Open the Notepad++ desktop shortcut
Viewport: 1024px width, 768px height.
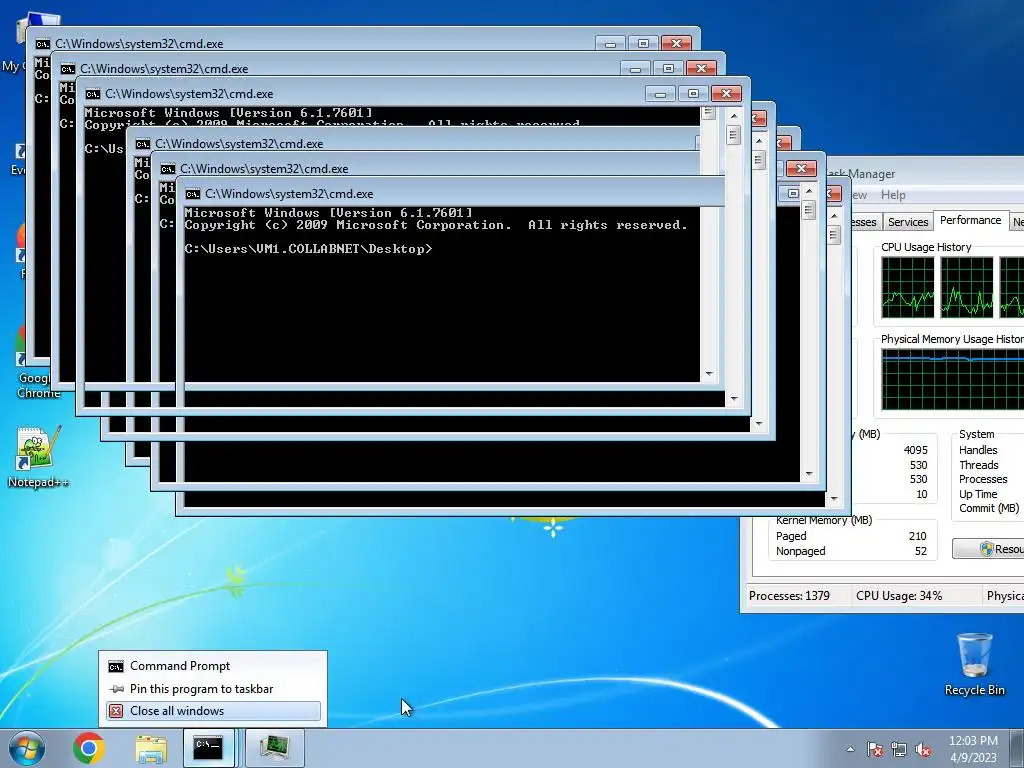point(38,457)
